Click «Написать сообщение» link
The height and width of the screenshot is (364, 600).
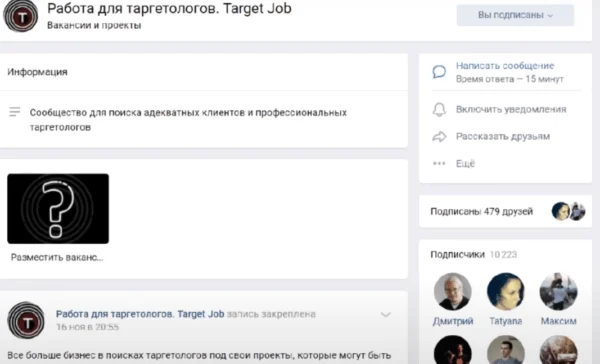point(505,66)
